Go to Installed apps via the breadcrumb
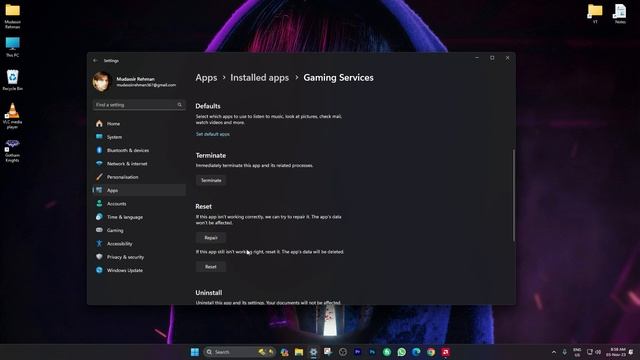Image resolution: width=640 pixels, height=360 pixels. pos(260,78)
